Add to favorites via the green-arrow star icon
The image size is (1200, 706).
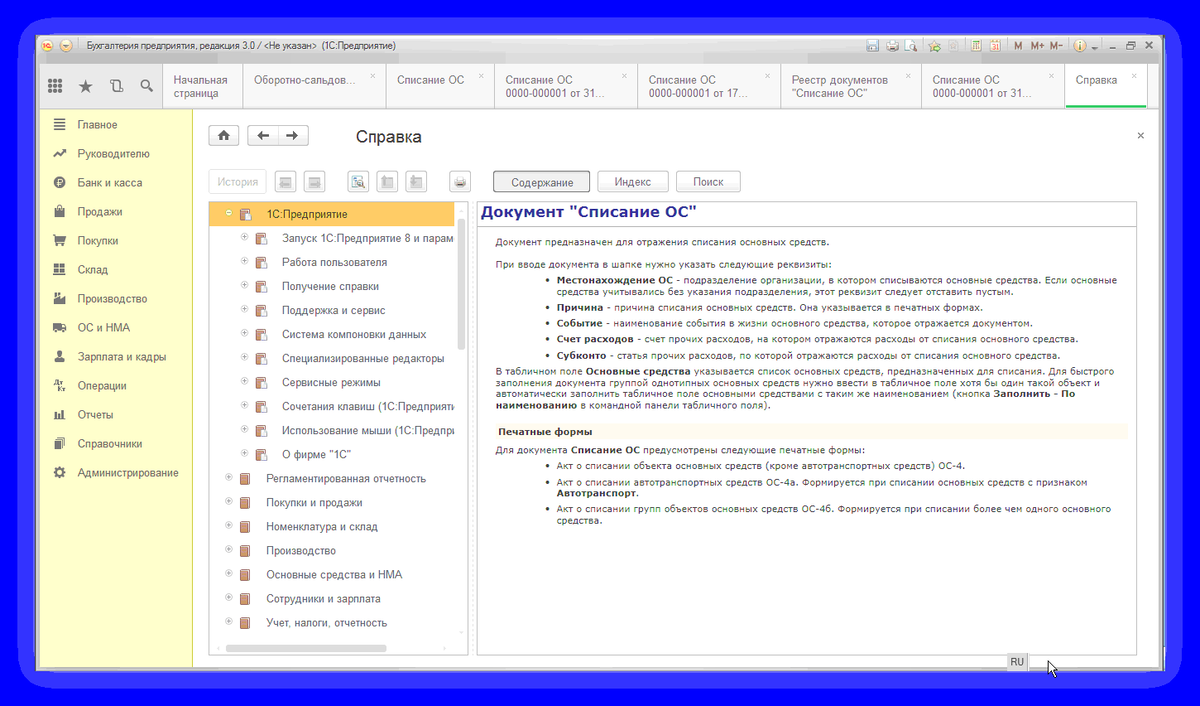[x=934, y=46]
